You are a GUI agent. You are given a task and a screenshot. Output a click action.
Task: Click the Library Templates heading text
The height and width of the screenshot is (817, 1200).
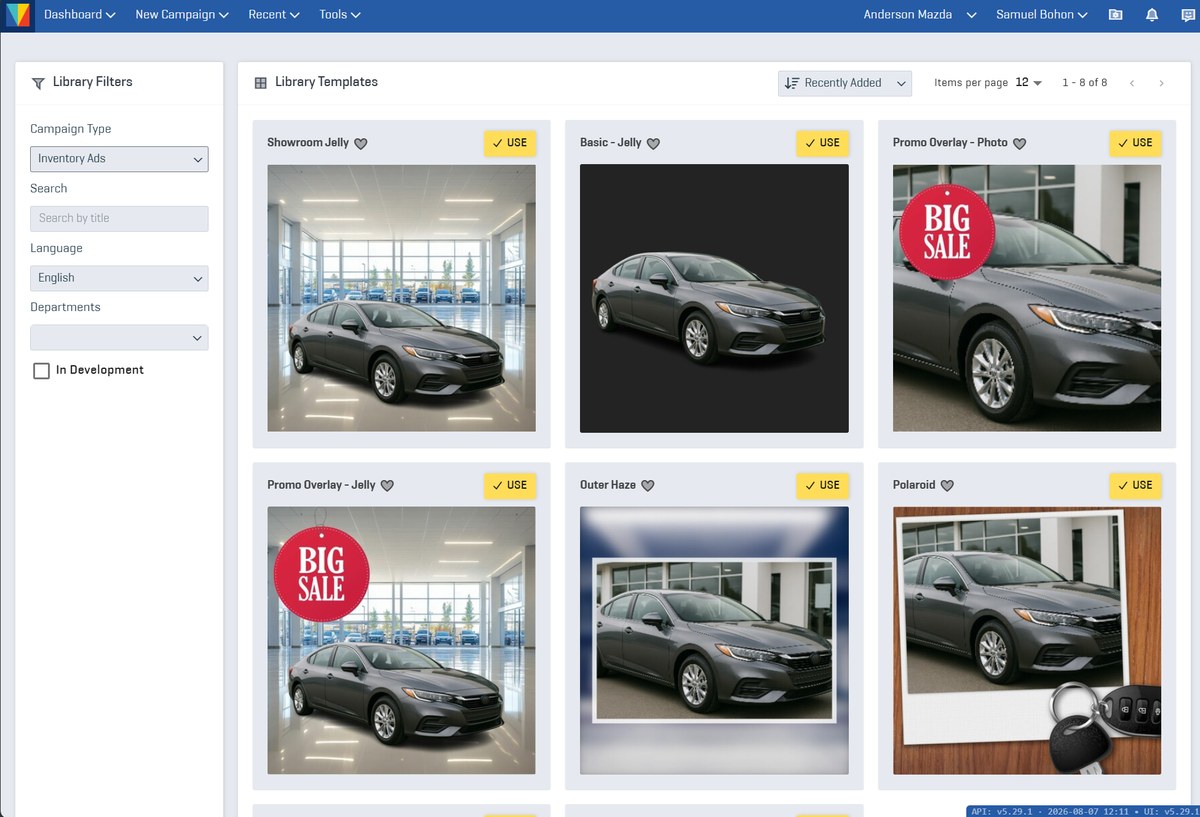pyautogui.click(x=326, y=82)
